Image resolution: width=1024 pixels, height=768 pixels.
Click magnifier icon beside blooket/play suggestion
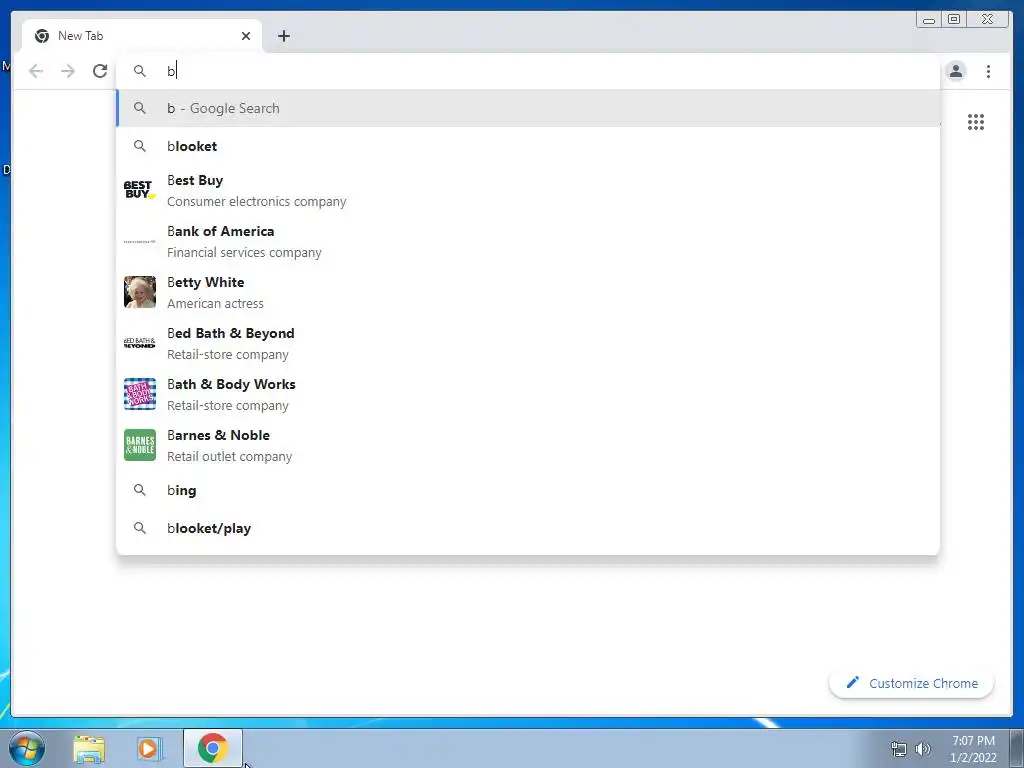point(140,528)
